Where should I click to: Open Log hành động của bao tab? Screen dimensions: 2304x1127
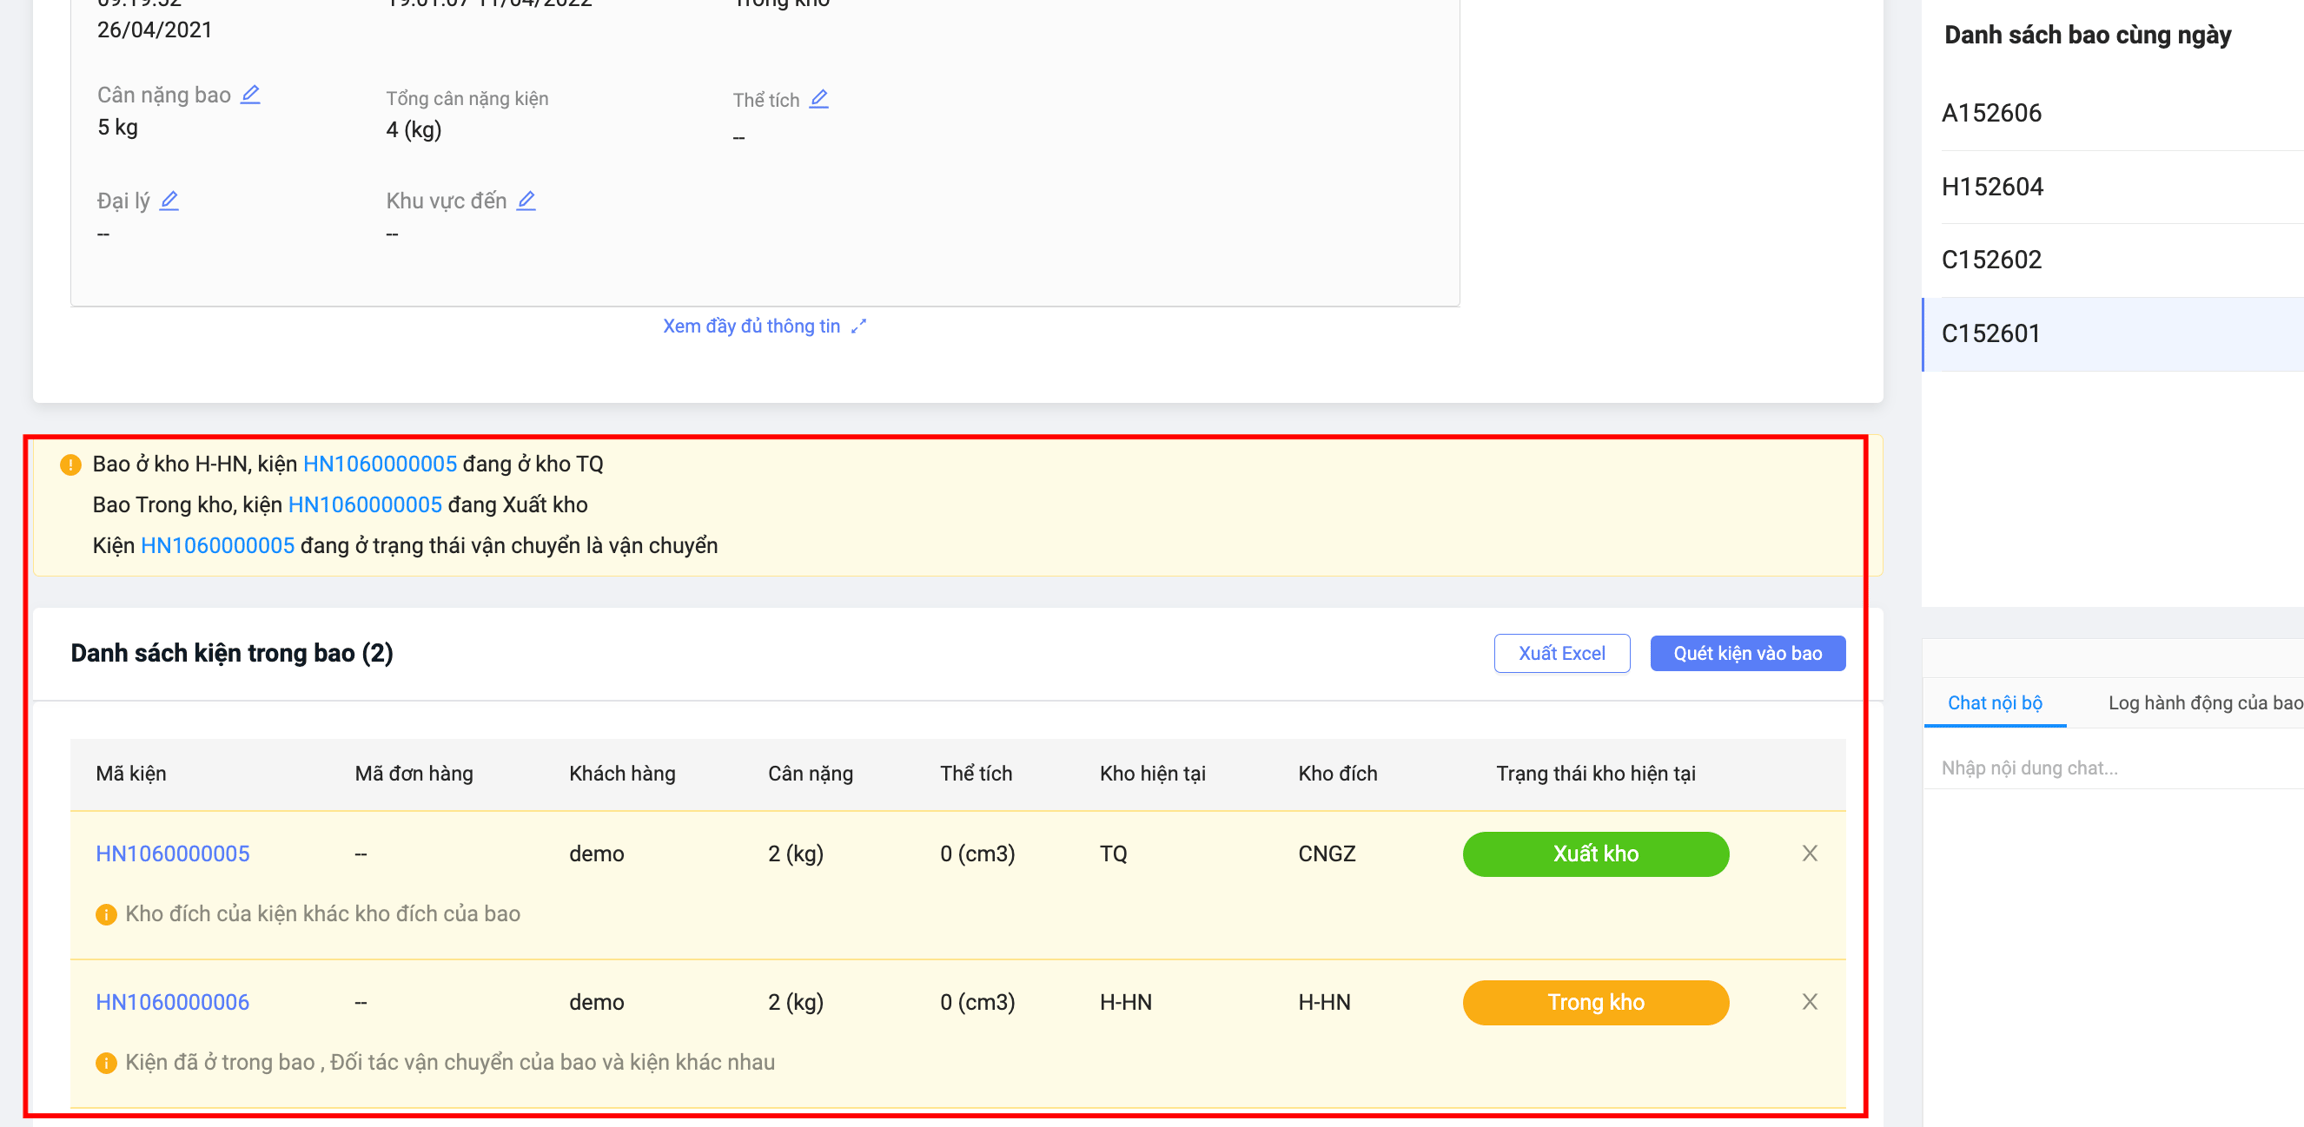[x=2204, y=703]
